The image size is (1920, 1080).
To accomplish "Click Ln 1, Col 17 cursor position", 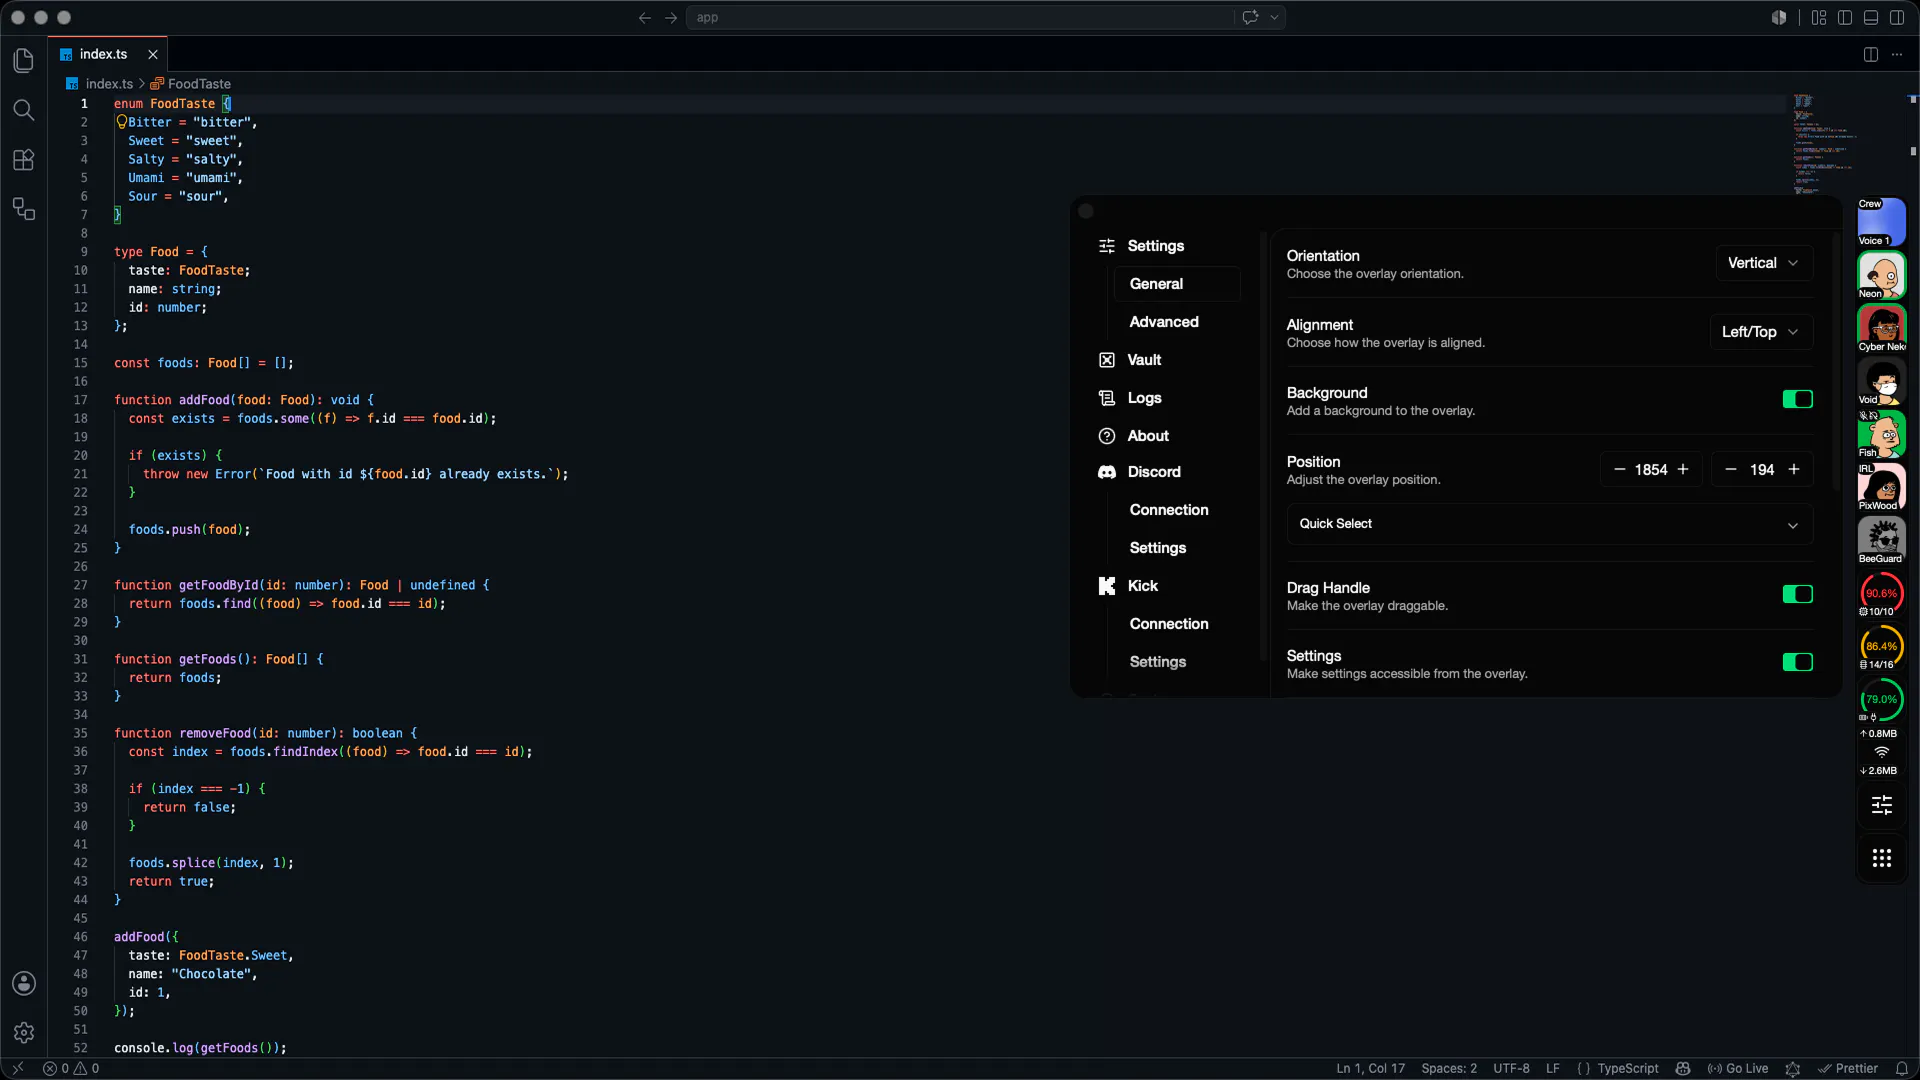I will coord(1370,1068).
